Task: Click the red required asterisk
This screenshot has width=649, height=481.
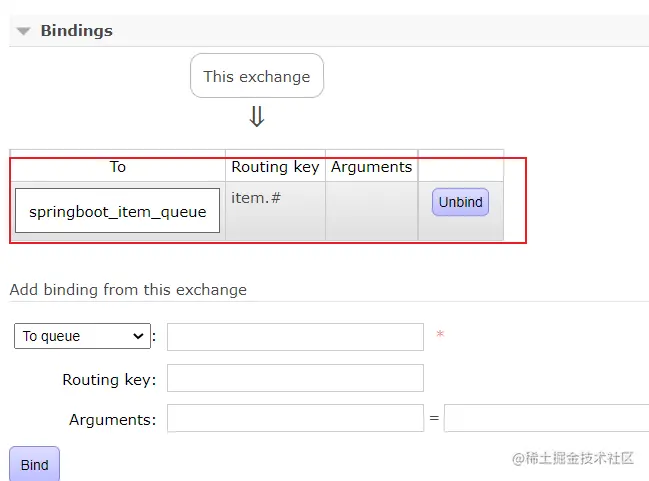Action: click(x=440, y=335)
